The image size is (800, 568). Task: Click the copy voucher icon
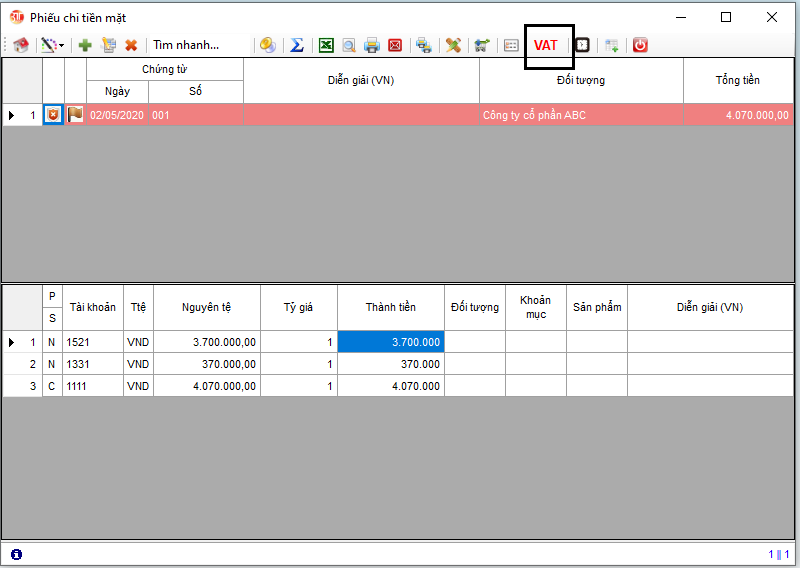108,45
